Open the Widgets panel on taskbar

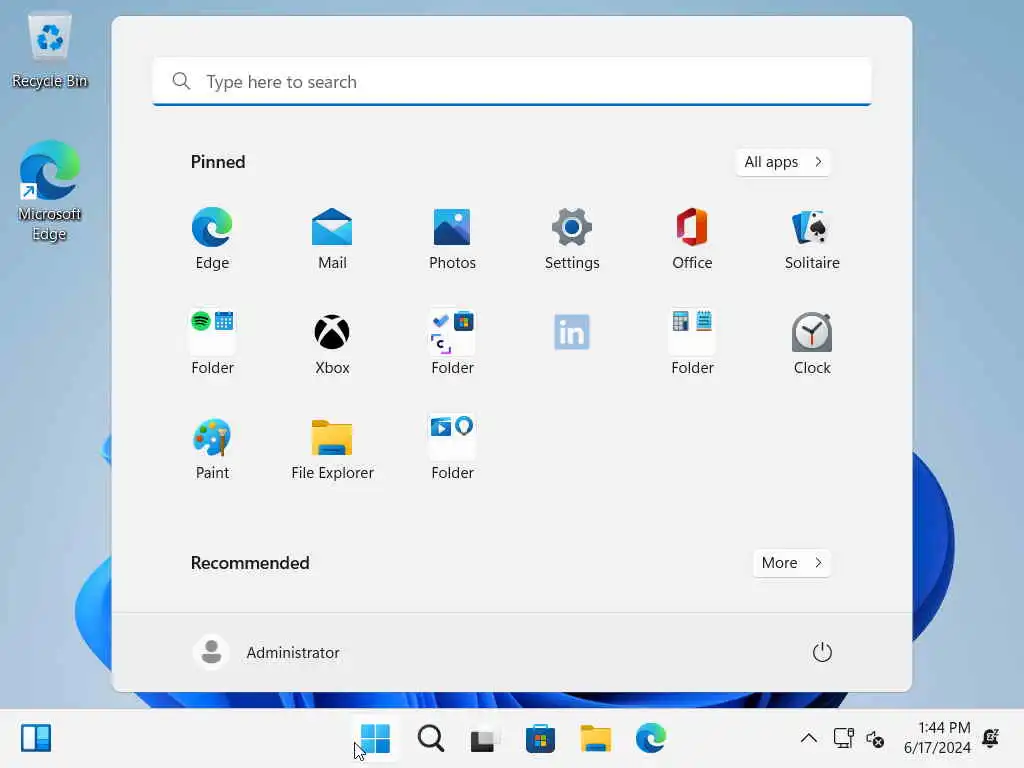click(x=36, y=739)
